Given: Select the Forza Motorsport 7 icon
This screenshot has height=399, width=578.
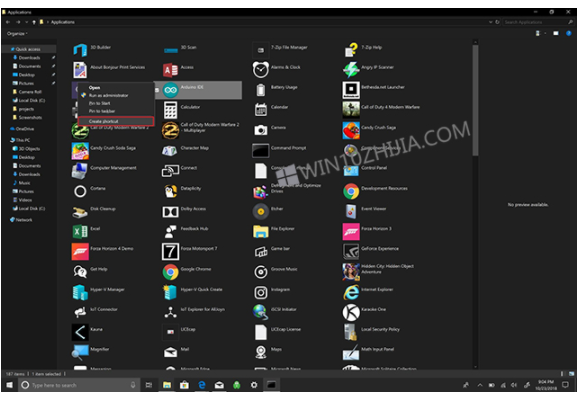Looking at the screenshot, I should tap(170, 251).
